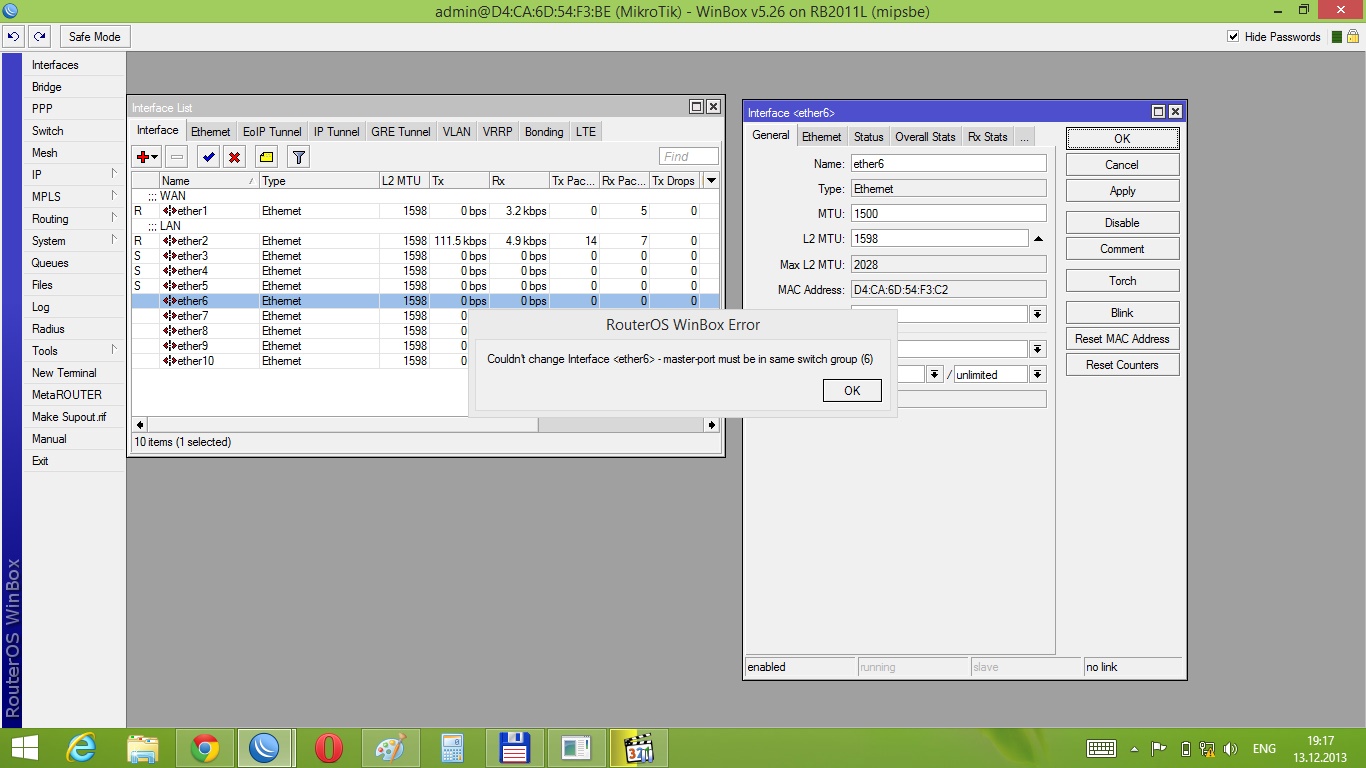Click the Redo arrow in WinBox toolbar

pyautogui.click(x=40, y=37)
